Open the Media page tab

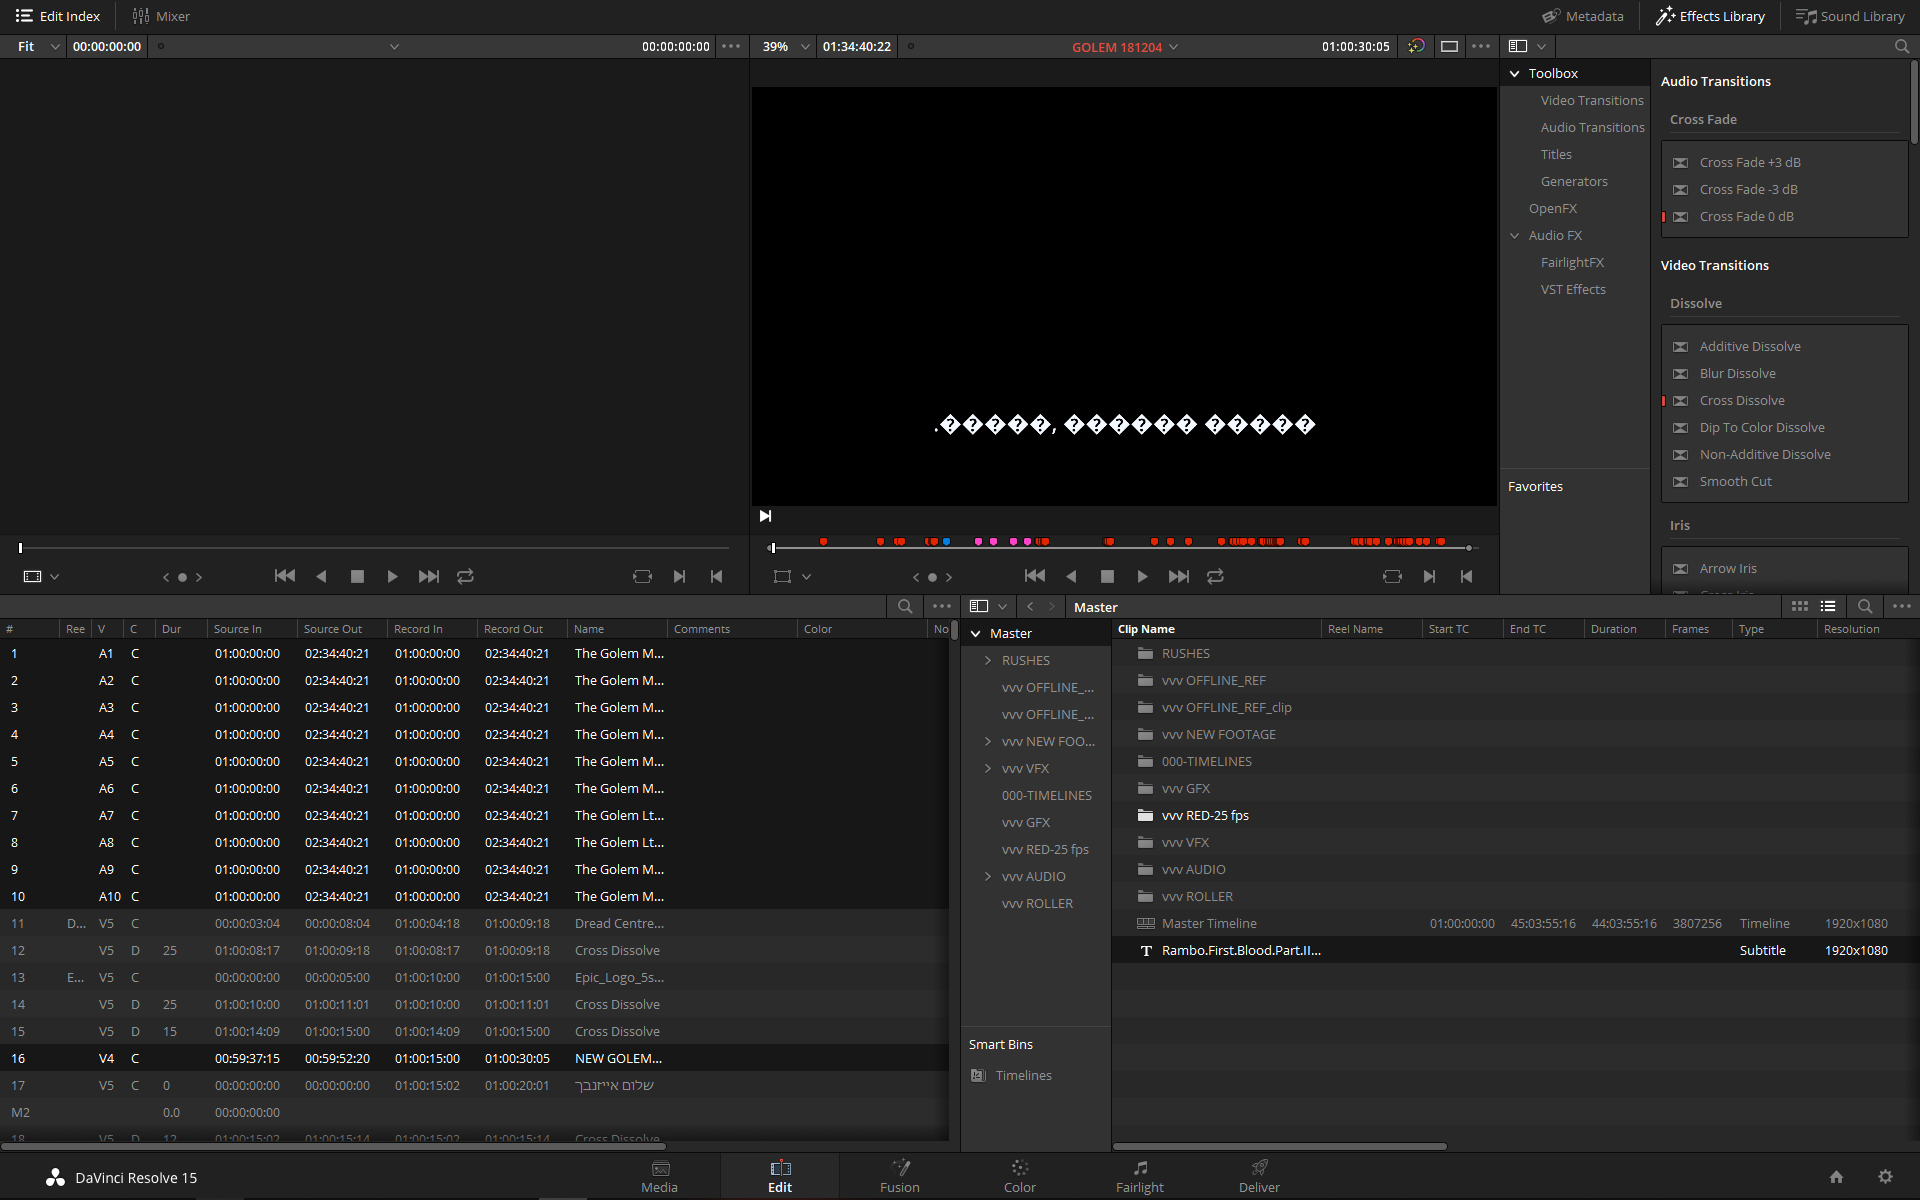pos(659,1177)
